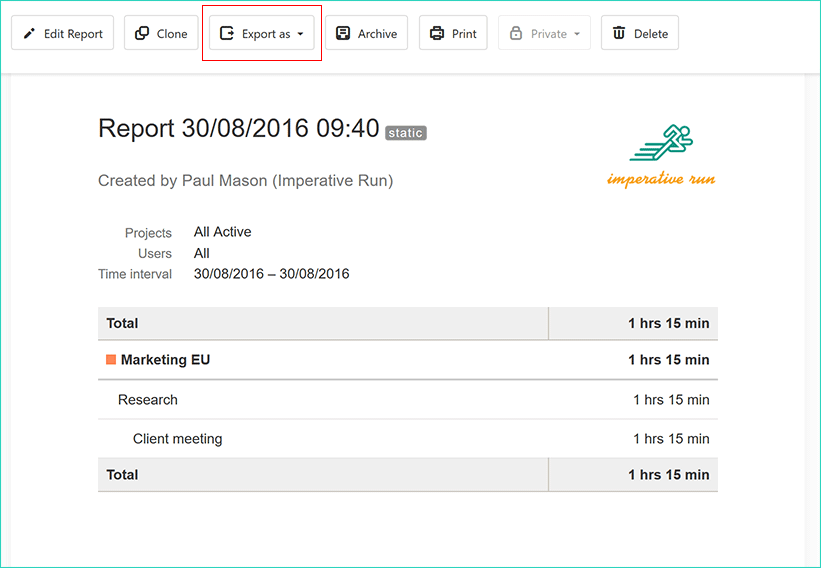821x568 pixels.
Task: Select the Research row
Action: pyautogui.click(x=408, y=399)
